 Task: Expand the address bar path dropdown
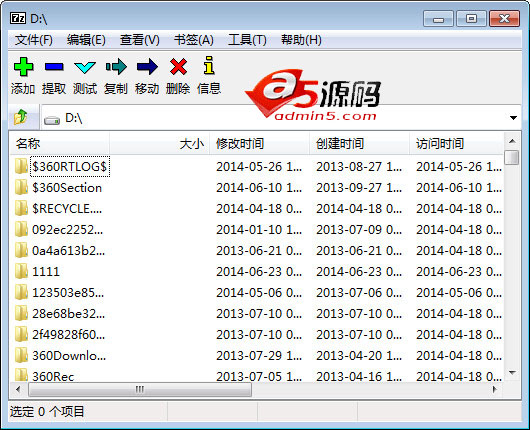[513, 118]
